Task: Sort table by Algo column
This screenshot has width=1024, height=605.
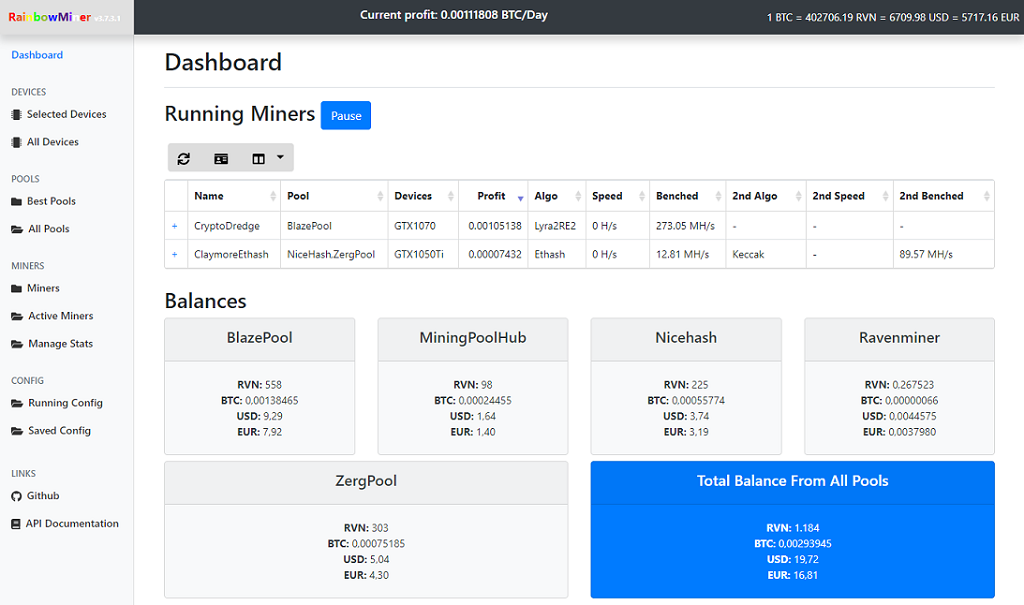Action: (x=557, y=196)
